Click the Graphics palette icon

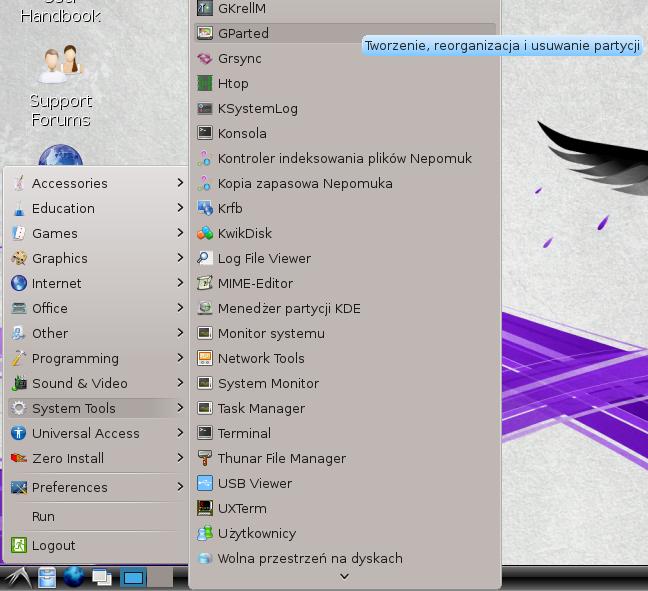coord(19,258)
